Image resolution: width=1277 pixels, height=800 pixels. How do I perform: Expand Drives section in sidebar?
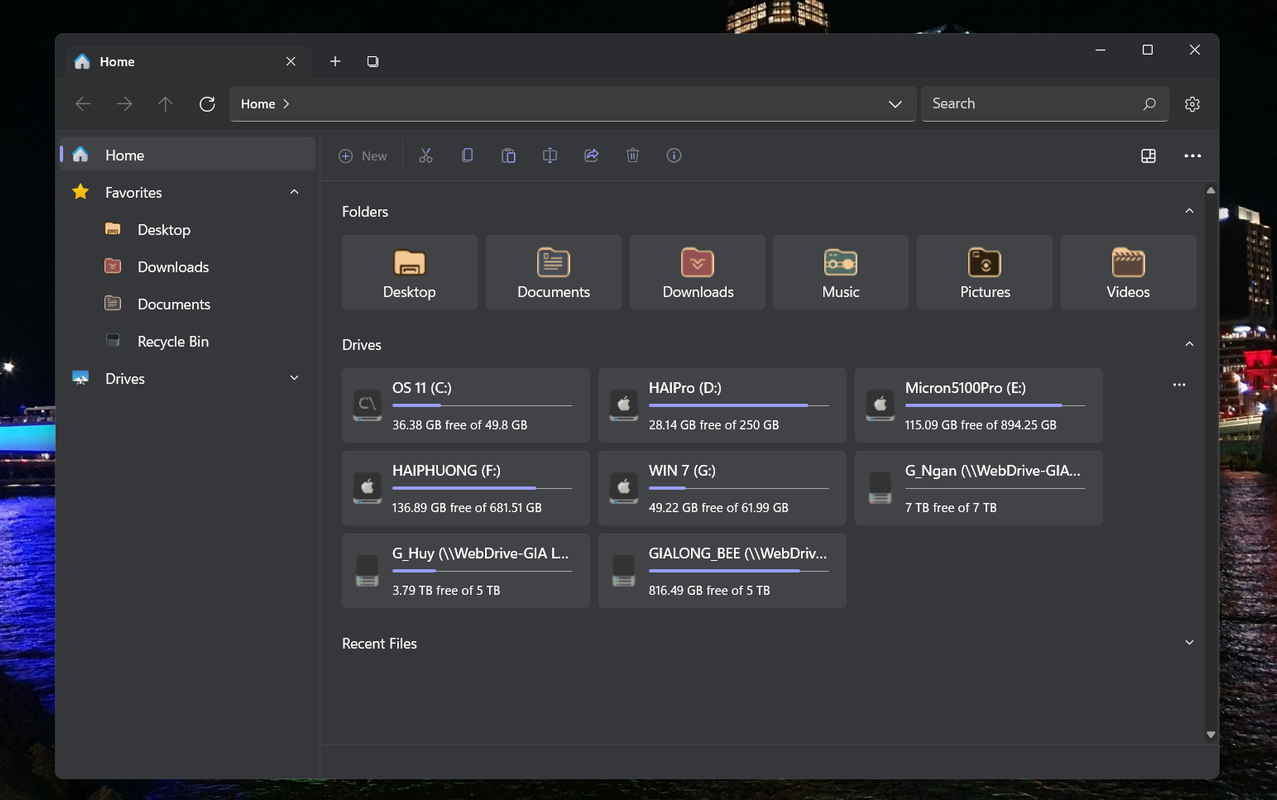tap(294, 378)
